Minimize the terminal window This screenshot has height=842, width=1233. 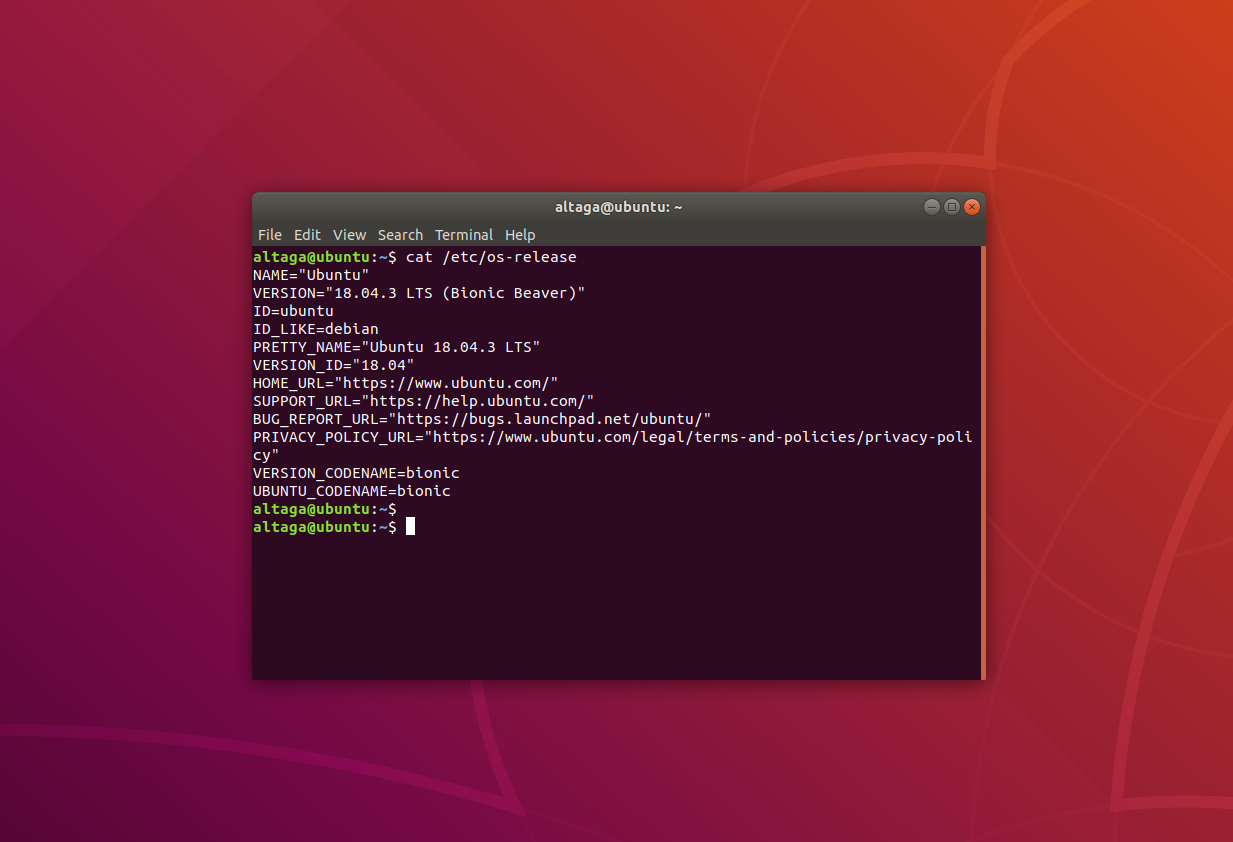931,207
